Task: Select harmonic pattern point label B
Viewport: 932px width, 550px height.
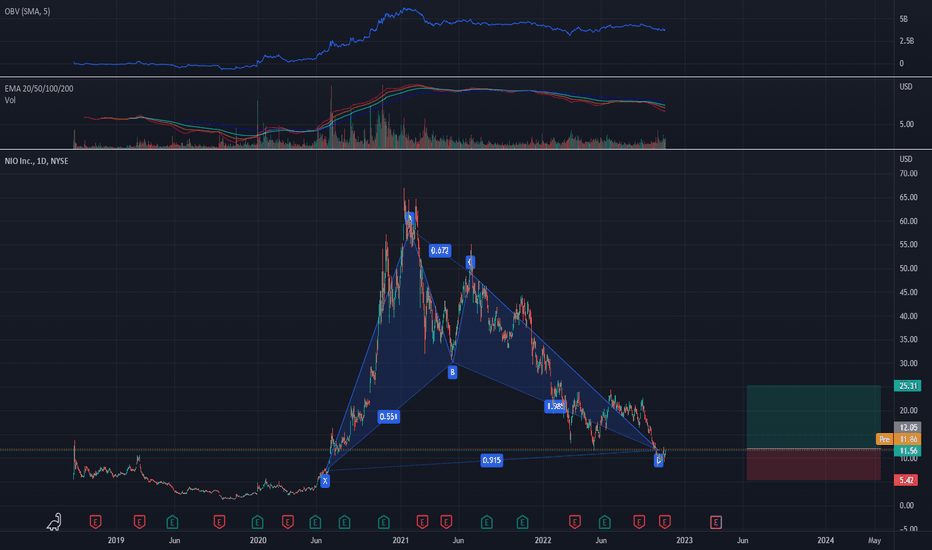Action: 452,372
